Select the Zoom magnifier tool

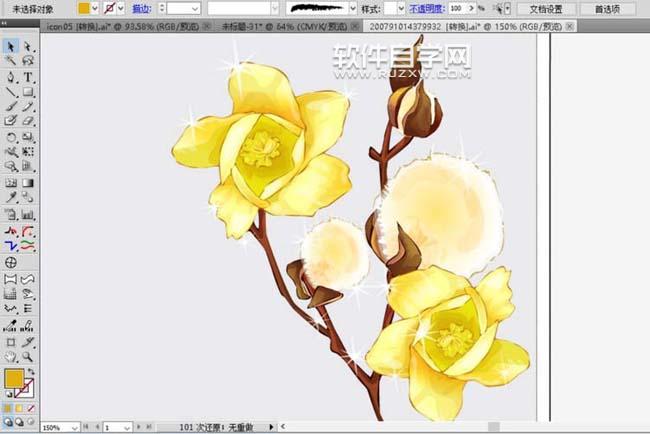click(28, 355)
